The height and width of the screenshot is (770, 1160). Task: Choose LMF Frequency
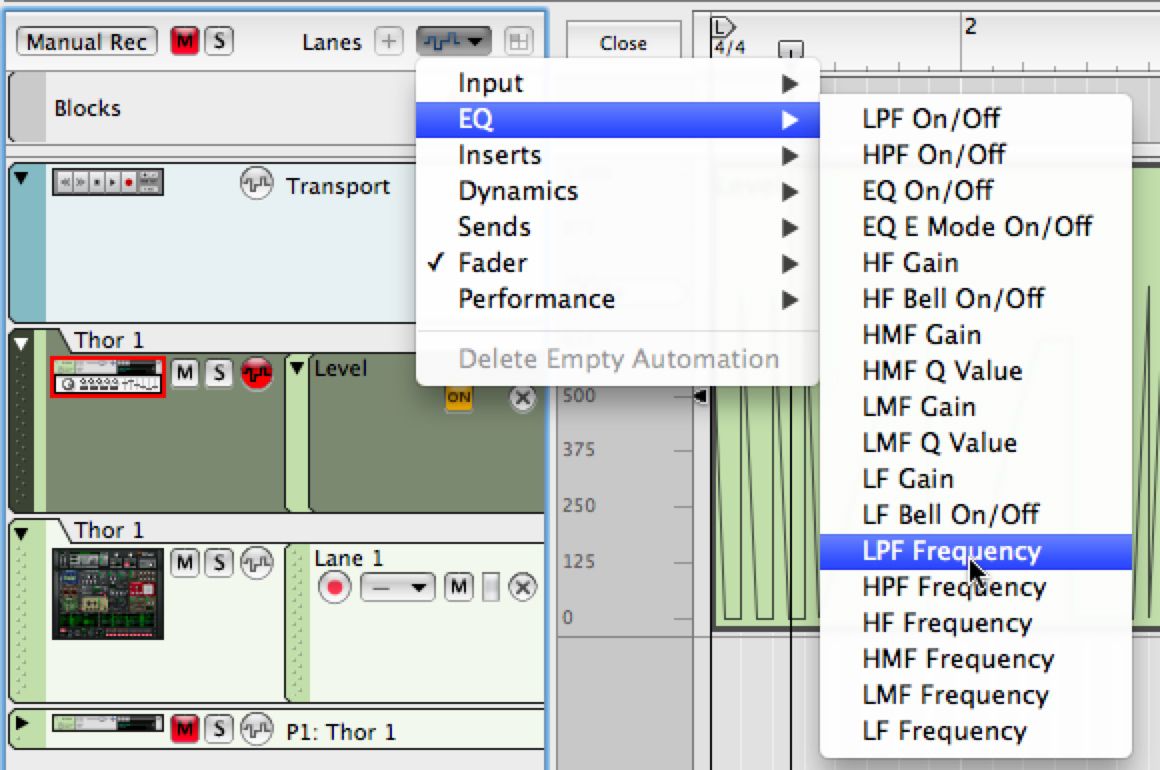(976, 695)
